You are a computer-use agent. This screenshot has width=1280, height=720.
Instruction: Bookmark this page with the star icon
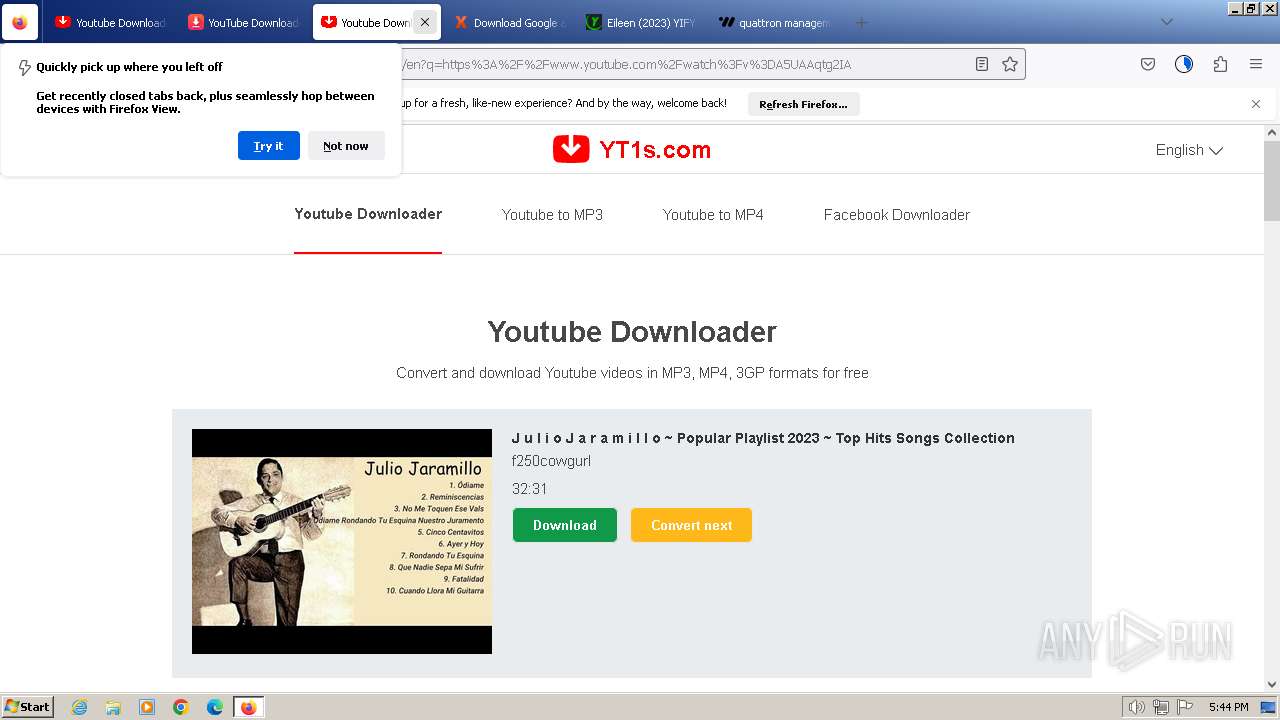[x=1010, y=64]
